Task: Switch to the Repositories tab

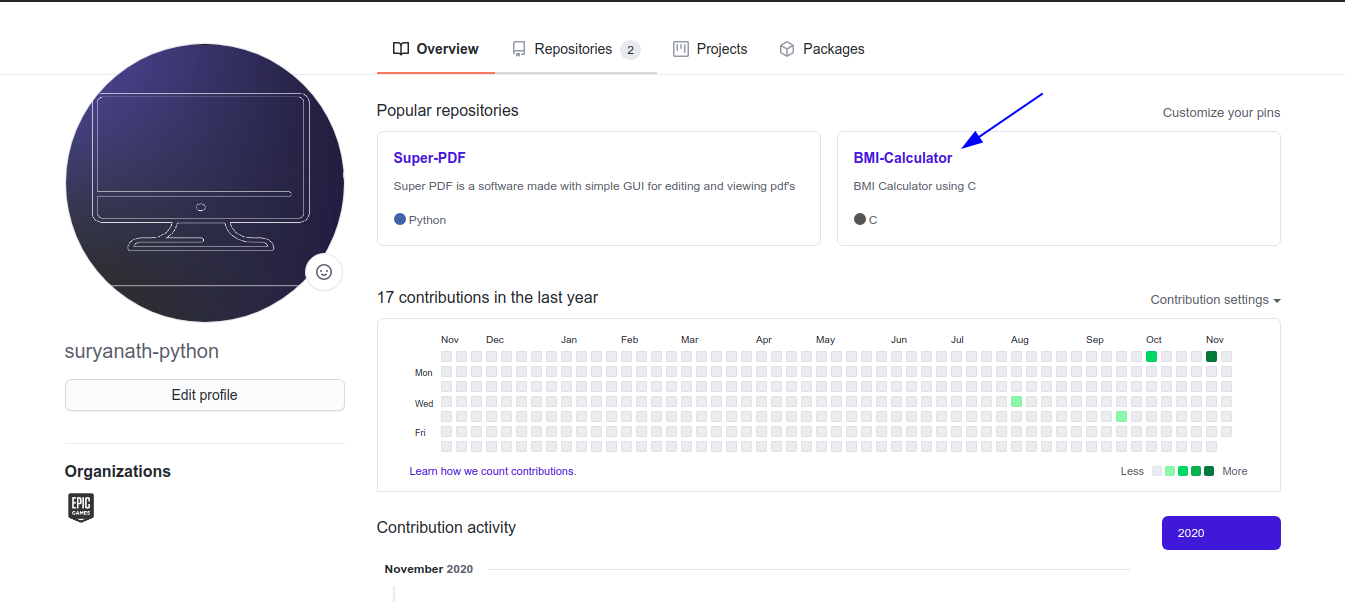Action: pos(573,49)
